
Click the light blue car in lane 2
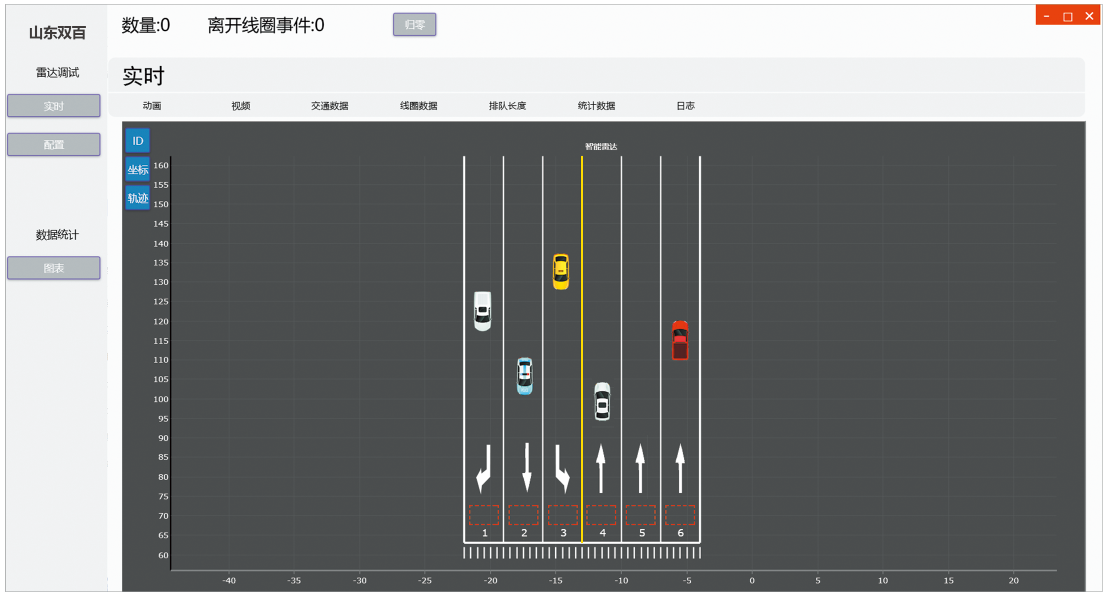524,376
